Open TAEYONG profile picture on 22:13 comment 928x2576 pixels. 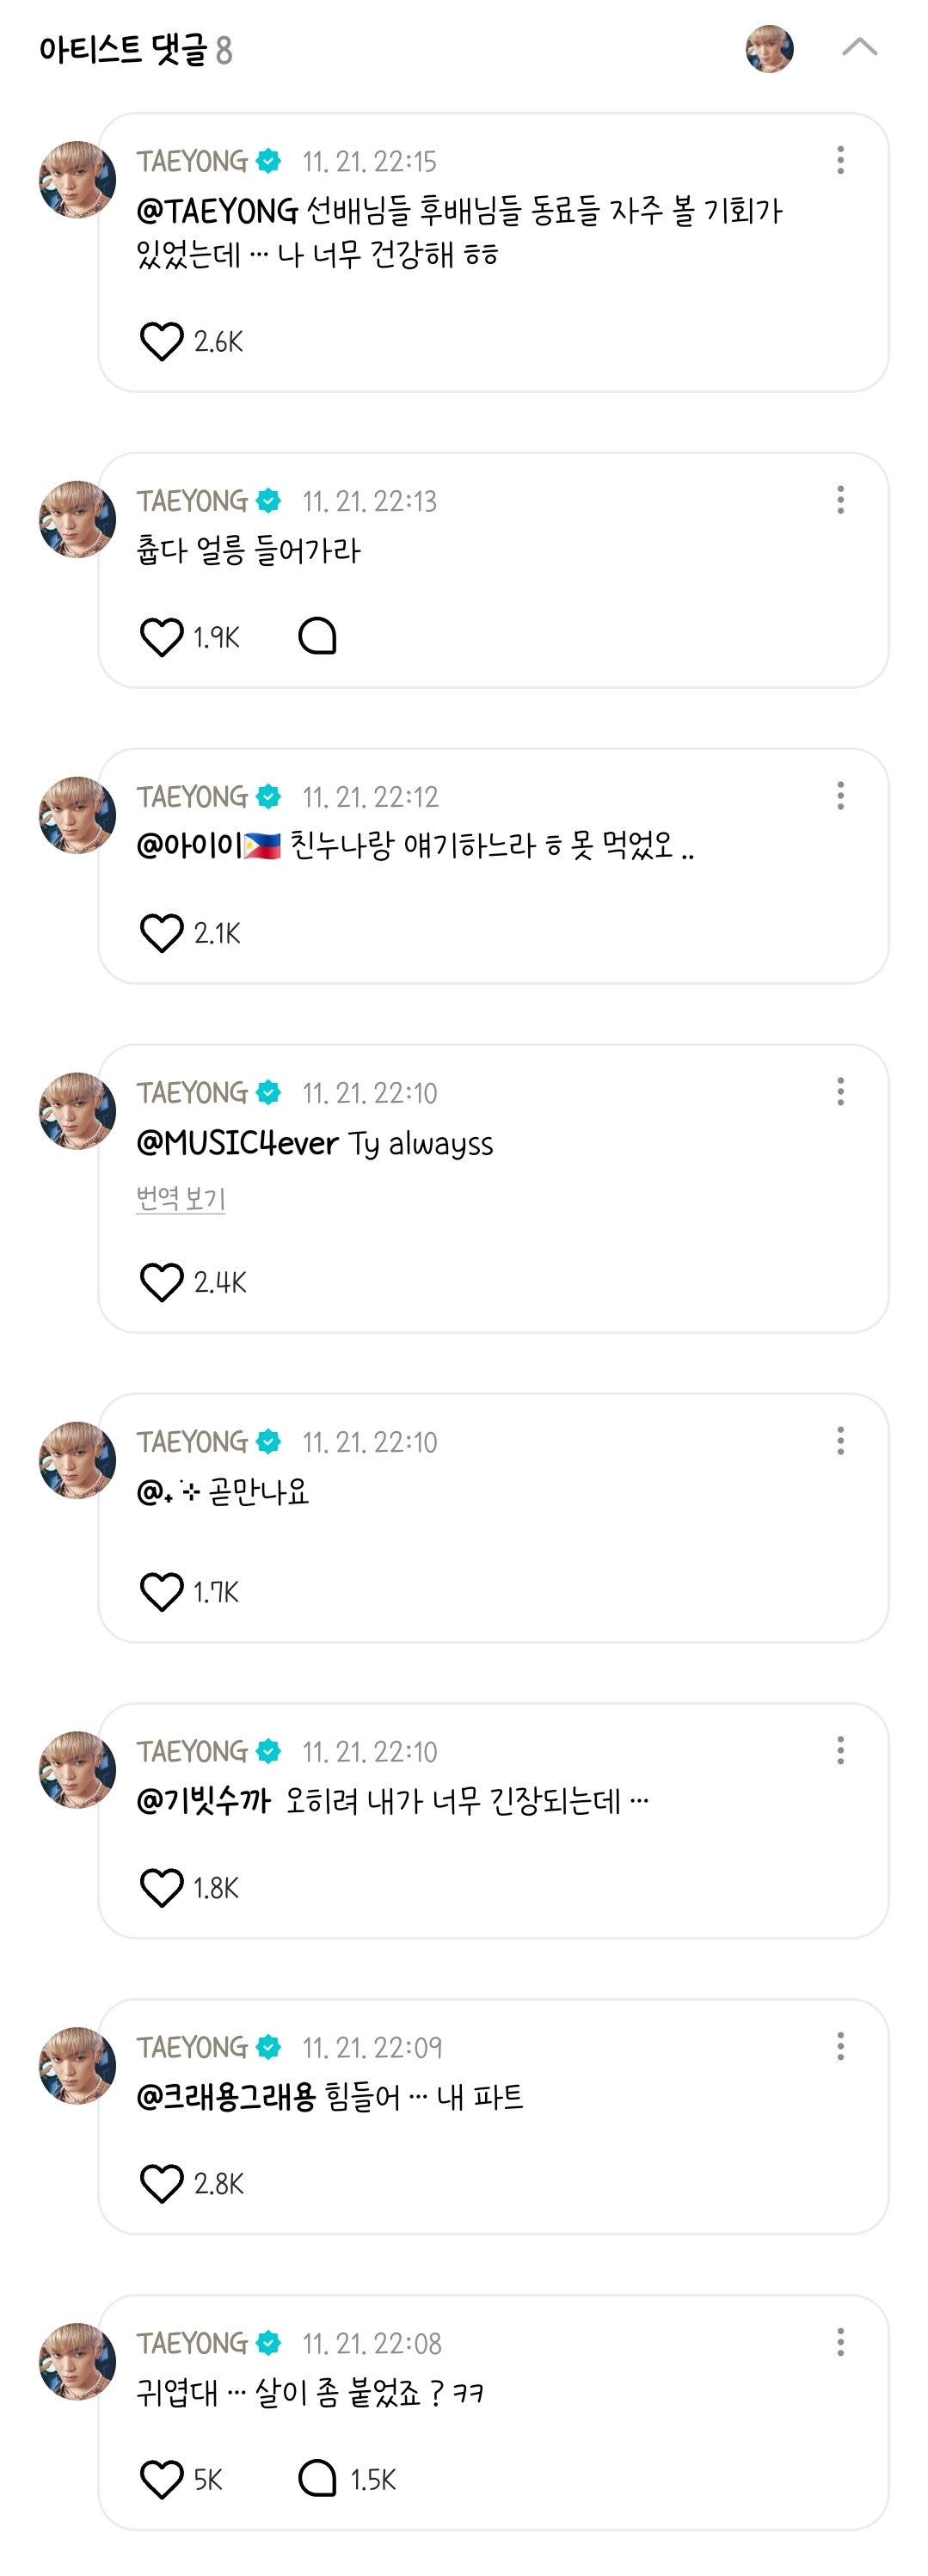click(x=77, y=519)
